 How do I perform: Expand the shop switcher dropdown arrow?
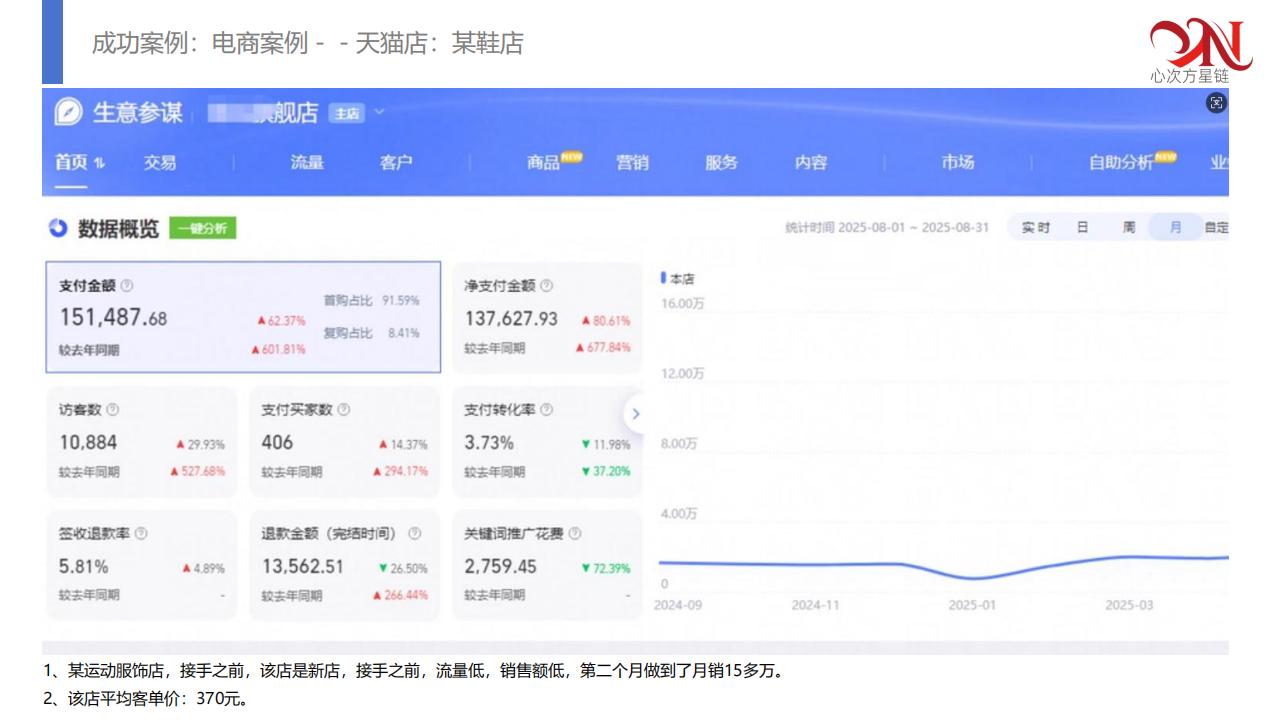tap(379, 112)
